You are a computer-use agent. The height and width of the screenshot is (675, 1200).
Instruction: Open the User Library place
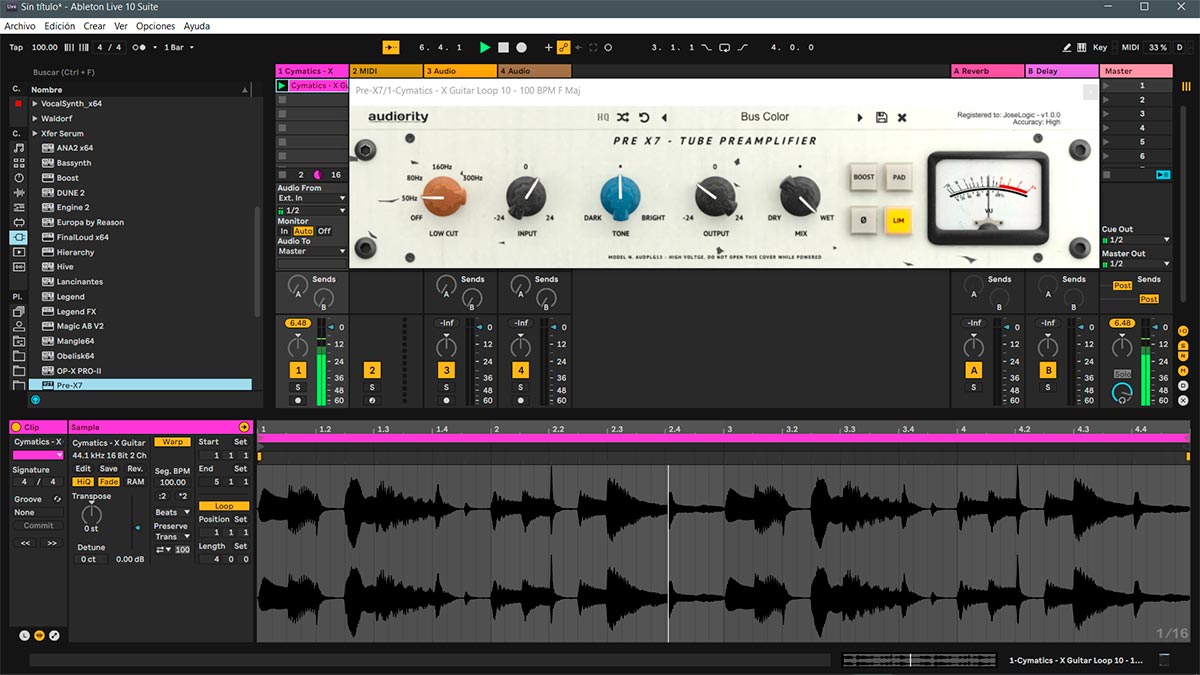coord(19,327)
